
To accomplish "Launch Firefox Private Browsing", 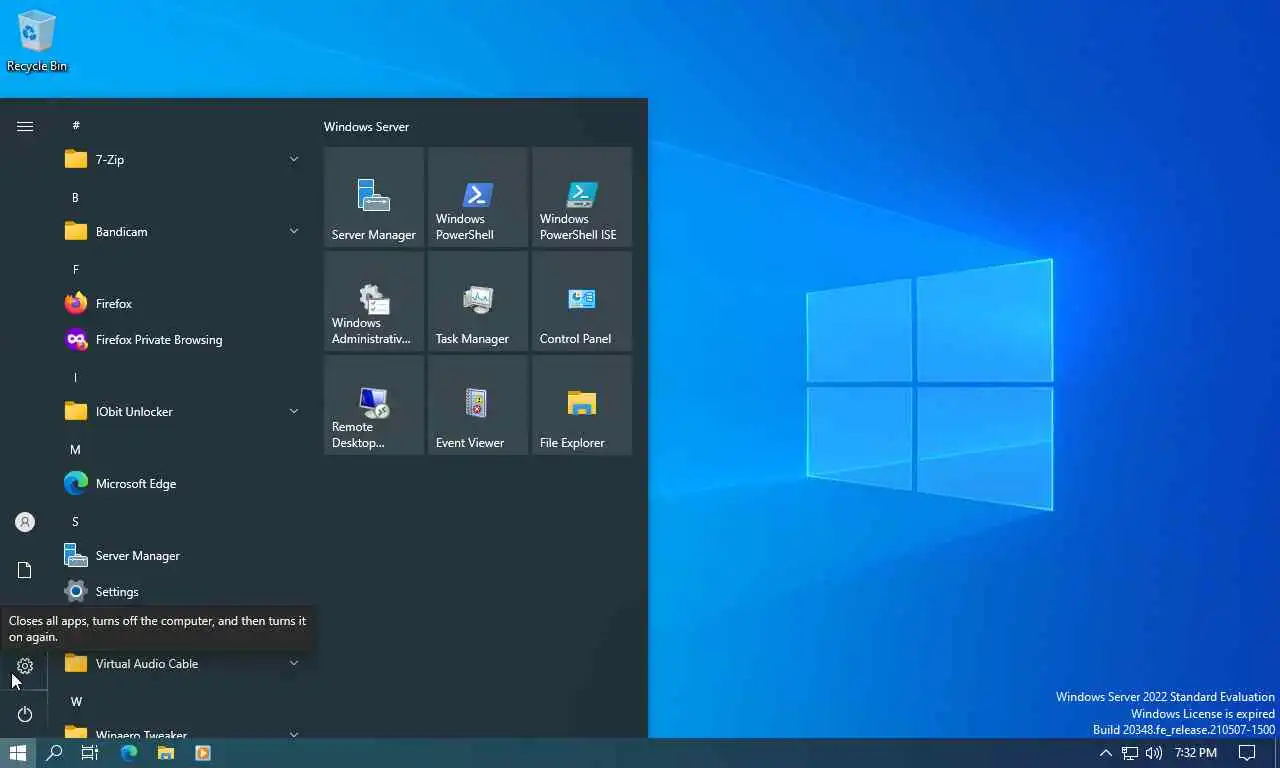I will (182, 340).
